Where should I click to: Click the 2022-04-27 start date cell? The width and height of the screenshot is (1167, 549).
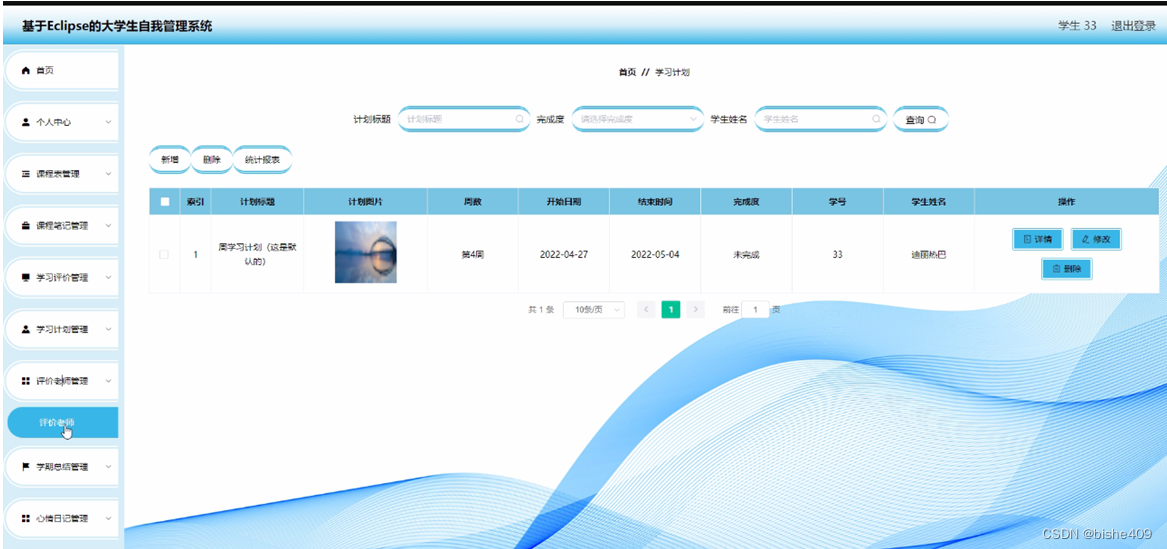tap(564, 254)
